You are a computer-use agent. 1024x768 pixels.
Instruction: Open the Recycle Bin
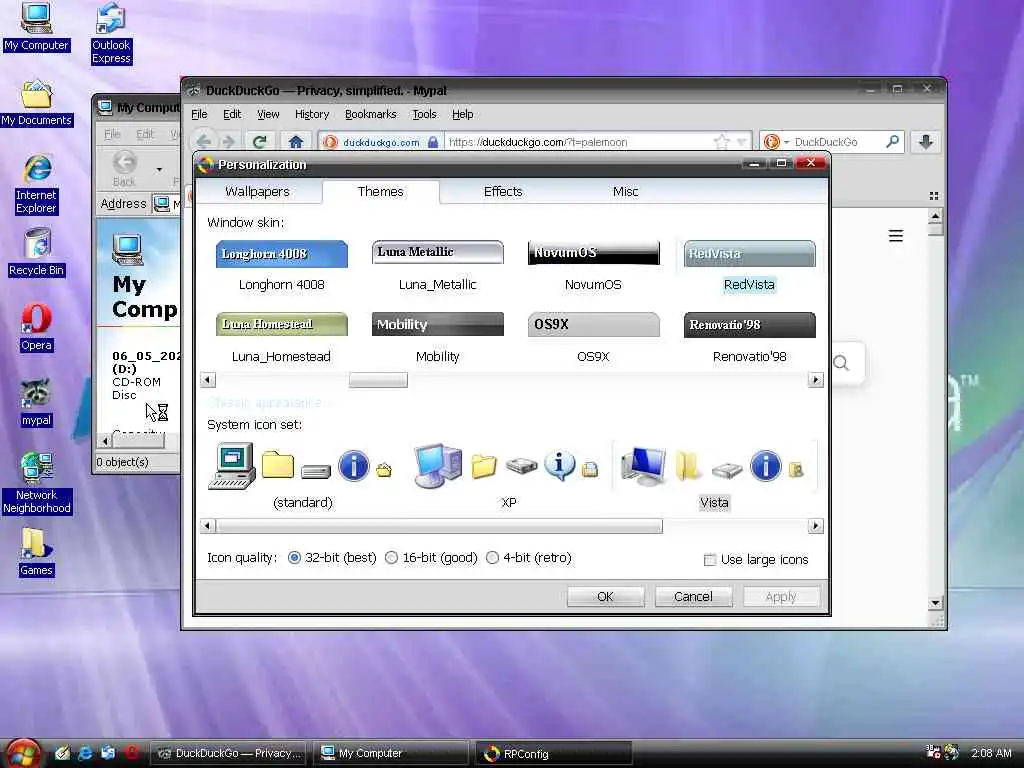(37, 252)
